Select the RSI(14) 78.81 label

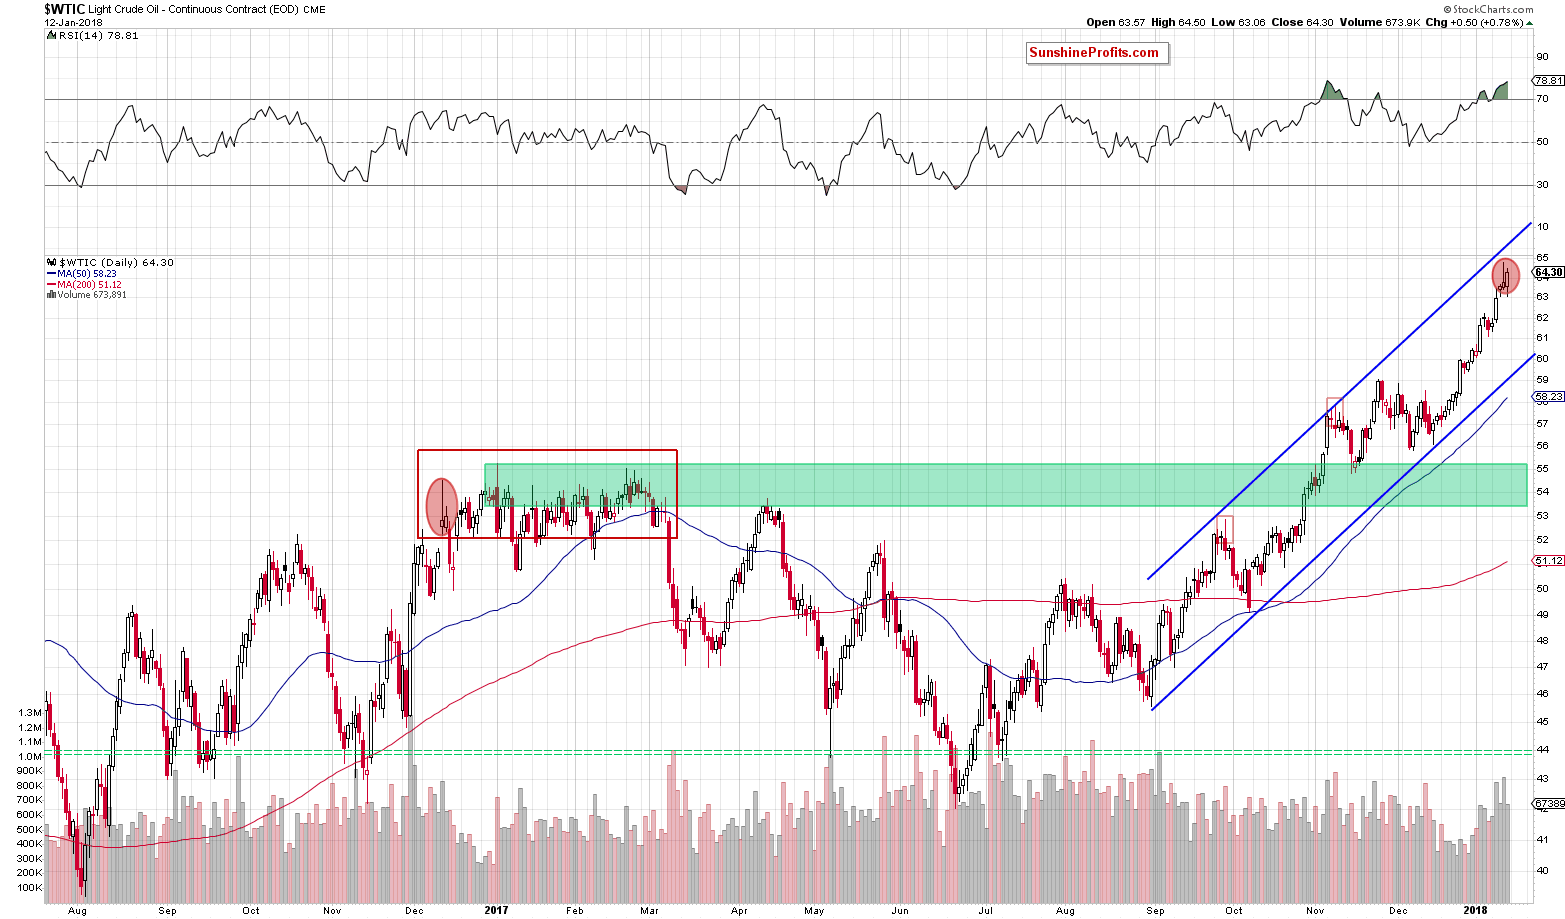[x=98, y=35]
